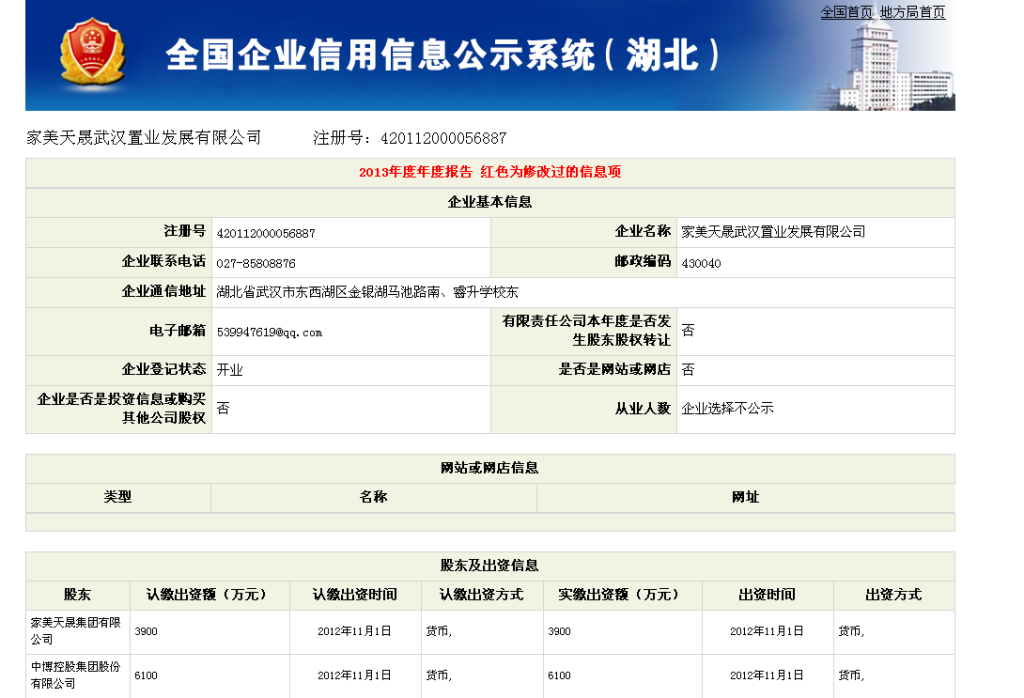Select the postal code 430040

point(701,263)
